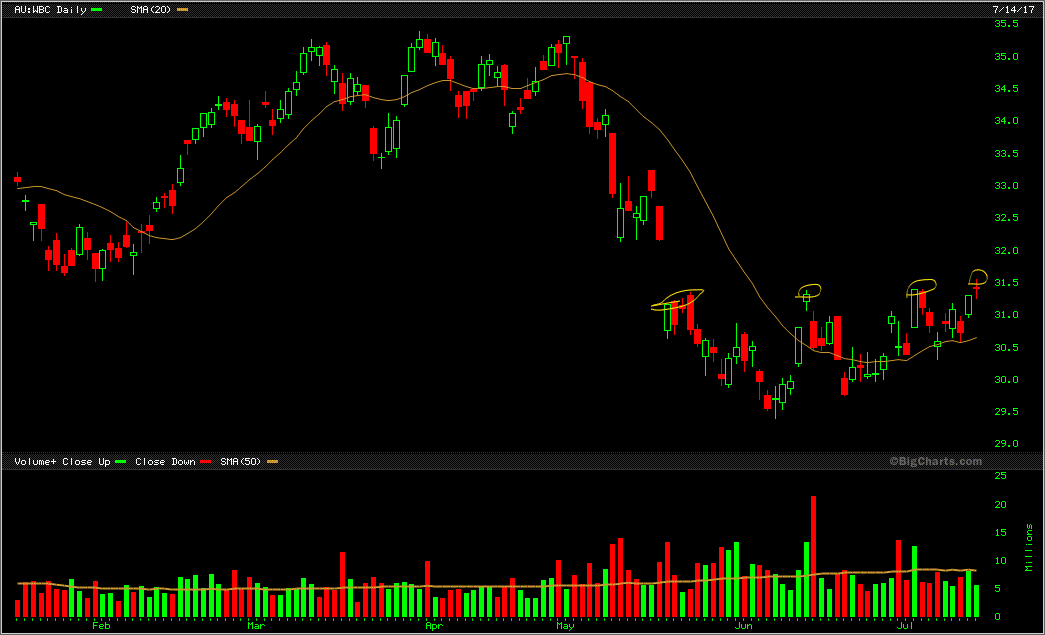The height and width of the screenshot is (635, 1045).
Task: Click the vertical "Millions" axis label
Action: 1029,547
